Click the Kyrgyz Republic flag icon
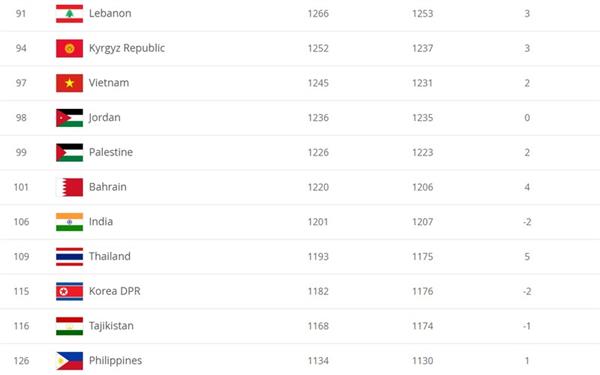600x375 pixels. [69, 48]
